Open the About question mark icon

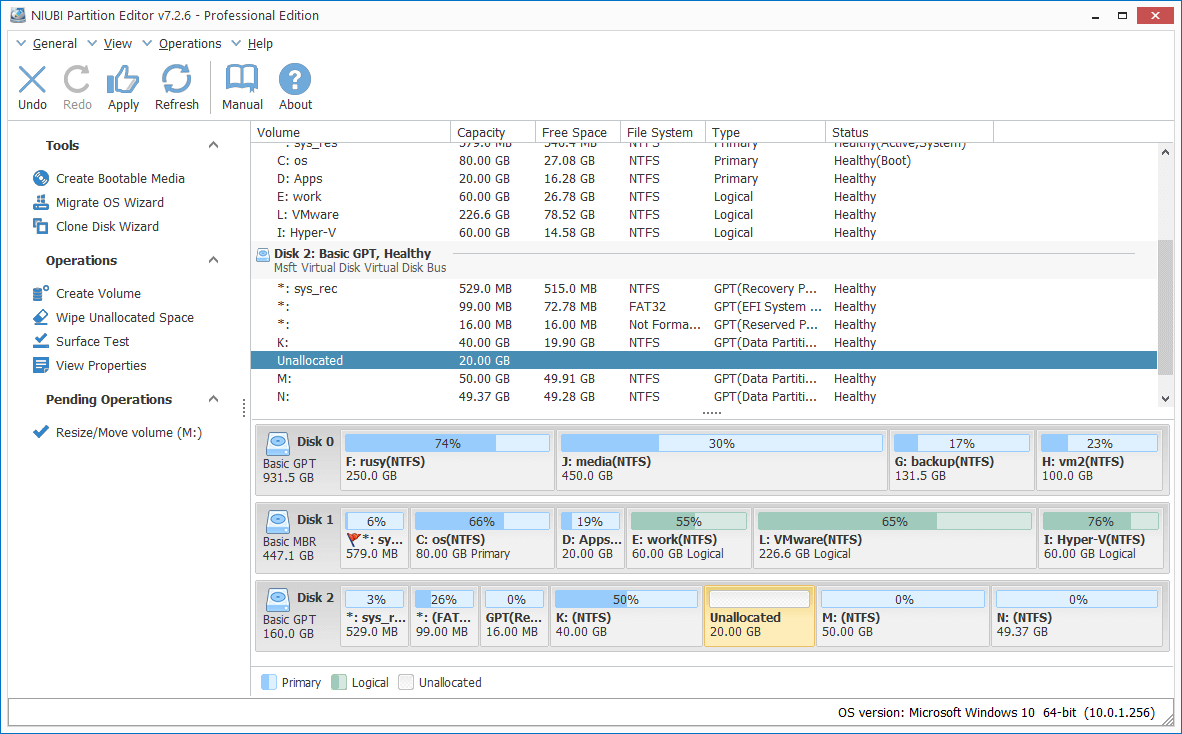click(295, 81)
